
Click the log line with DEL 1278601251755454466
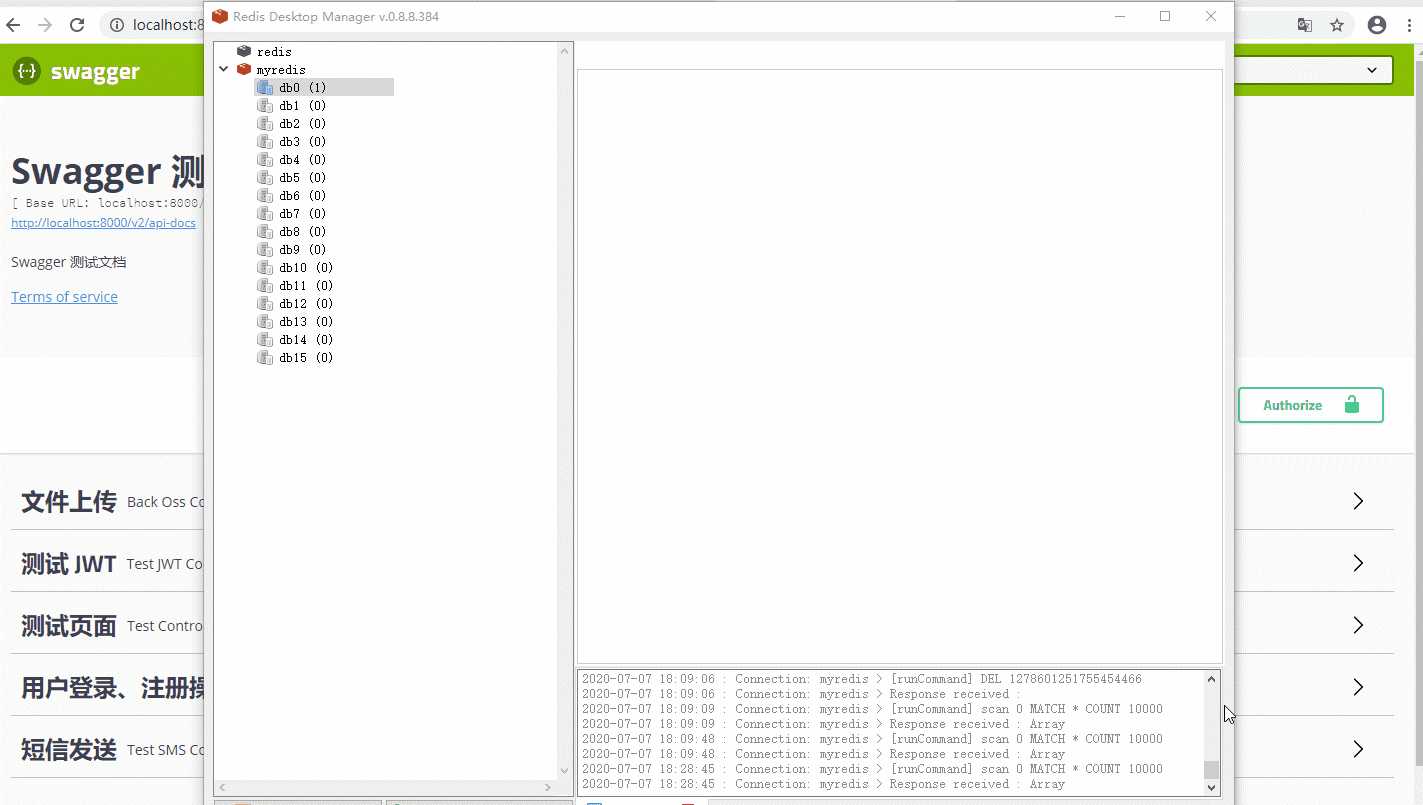(x=862, y=679)
